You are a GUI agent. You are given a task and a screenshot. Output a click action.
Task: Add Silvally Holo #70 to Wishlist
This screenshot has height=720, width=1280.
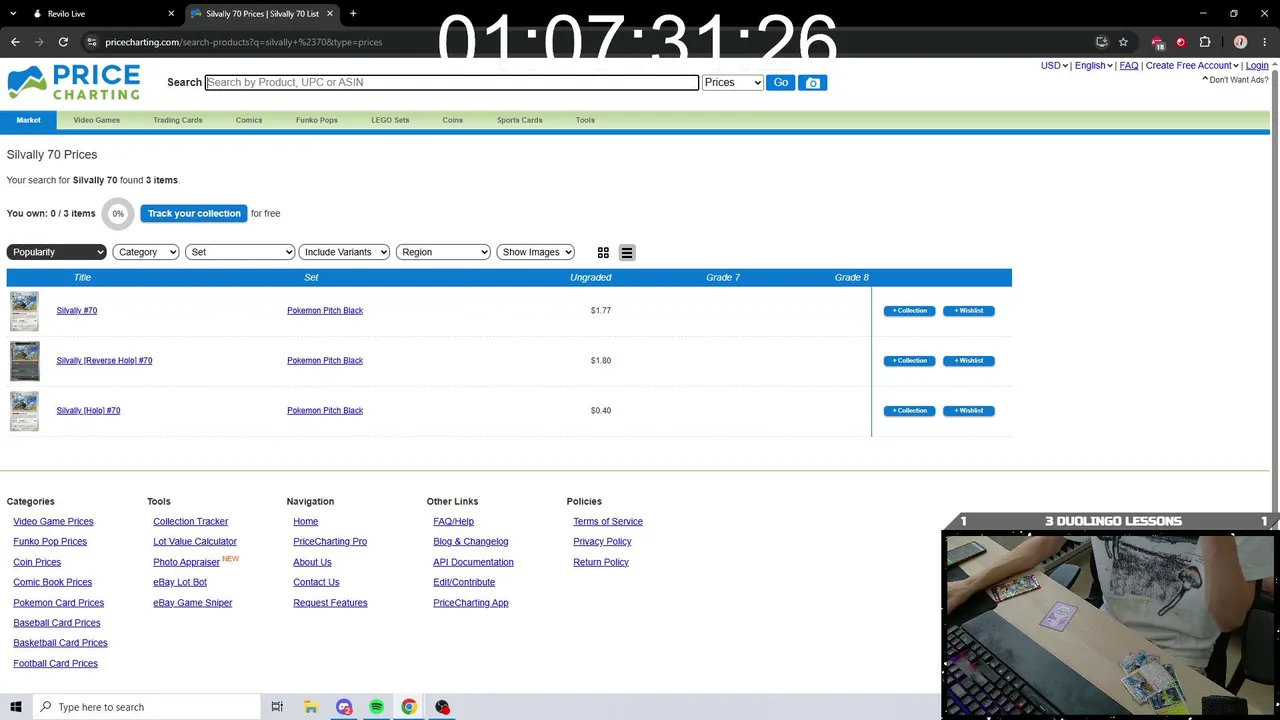tap(969, 411)
